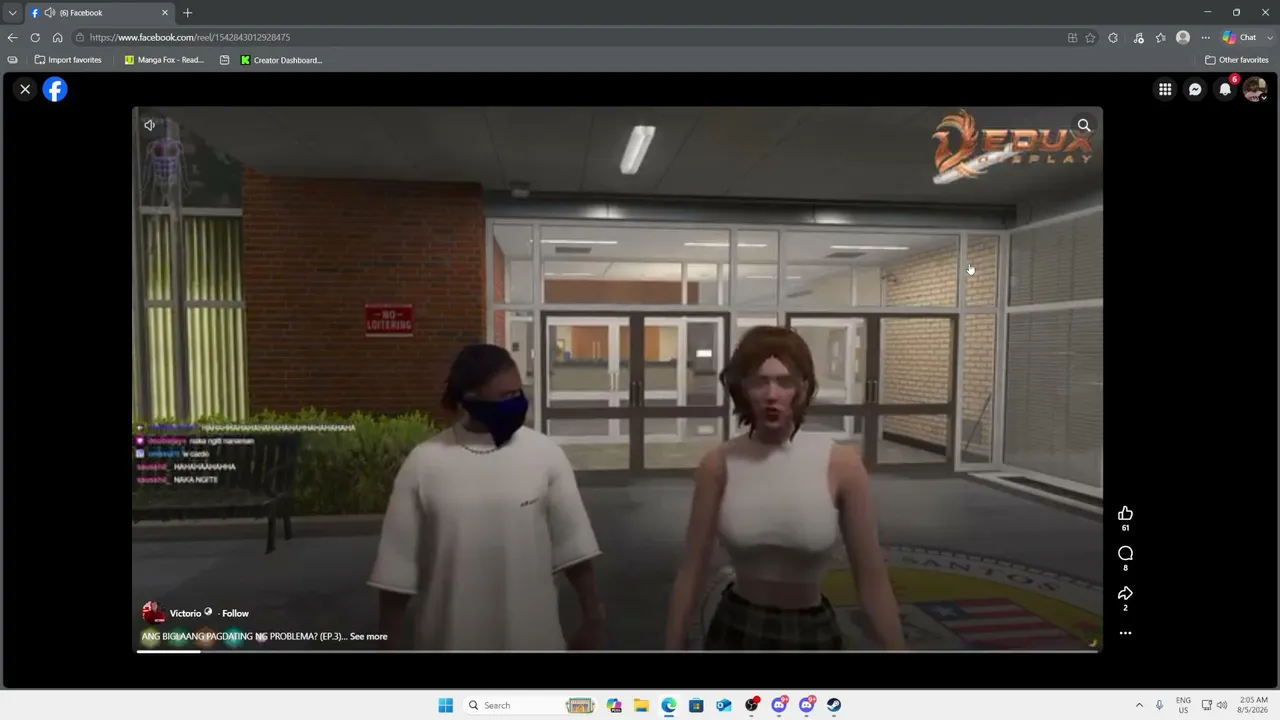Open the taskbar volume control
Screen dimensions: 1280x720
point(1222,705)
